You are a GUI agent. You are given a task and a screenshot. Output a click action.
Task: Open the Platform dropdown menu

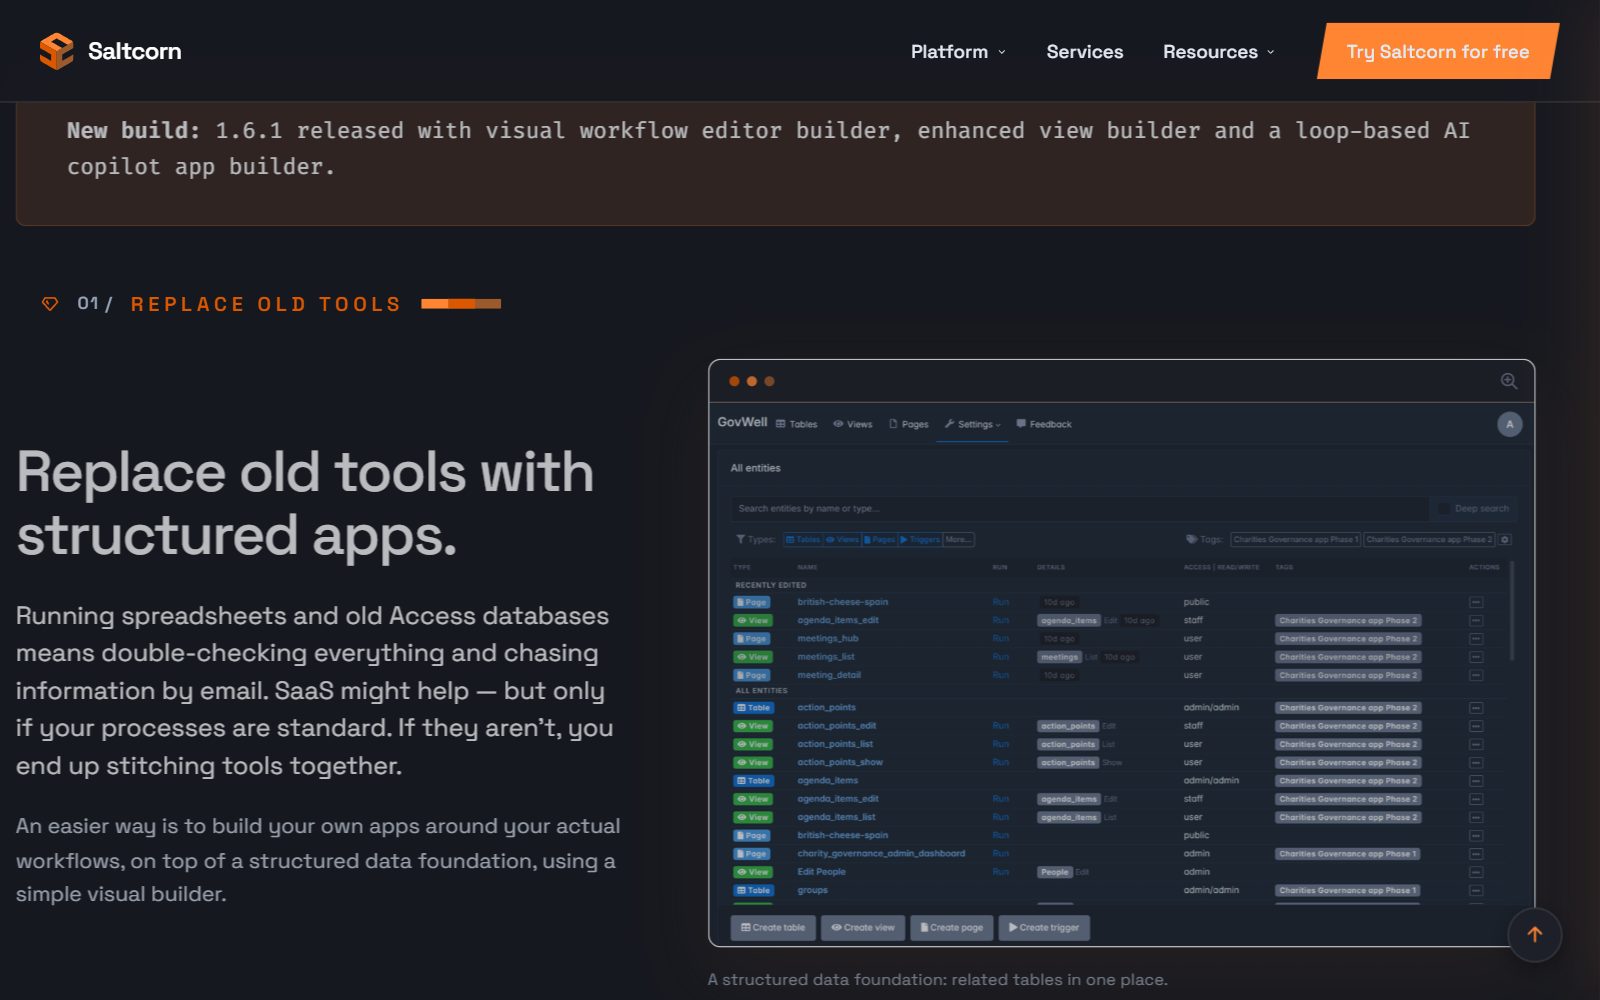[958, 52]
